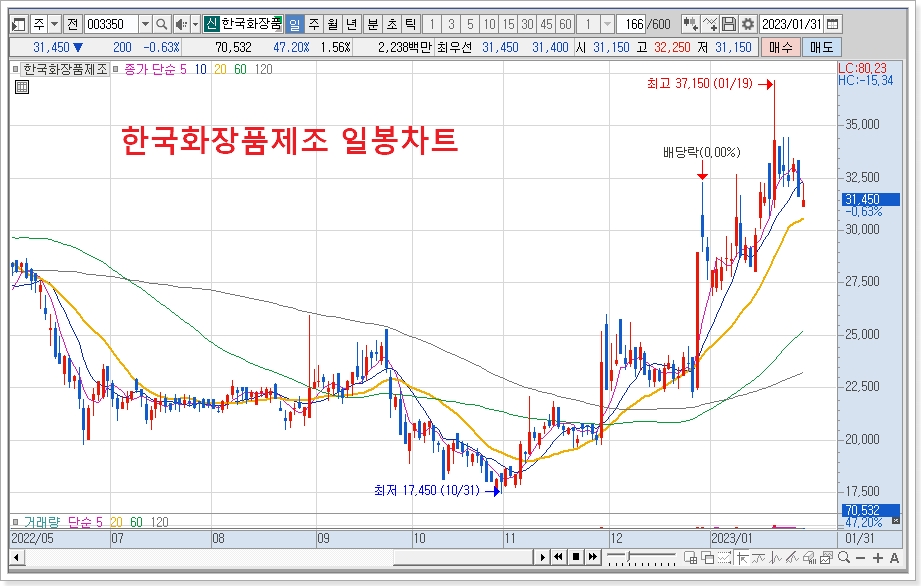Click the 003350 stock code input field

112,24
